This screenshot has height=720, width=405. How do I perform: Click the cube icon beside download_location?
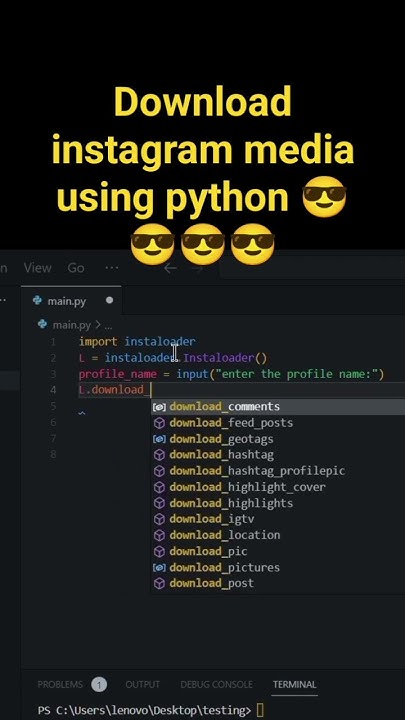point(159,535)
